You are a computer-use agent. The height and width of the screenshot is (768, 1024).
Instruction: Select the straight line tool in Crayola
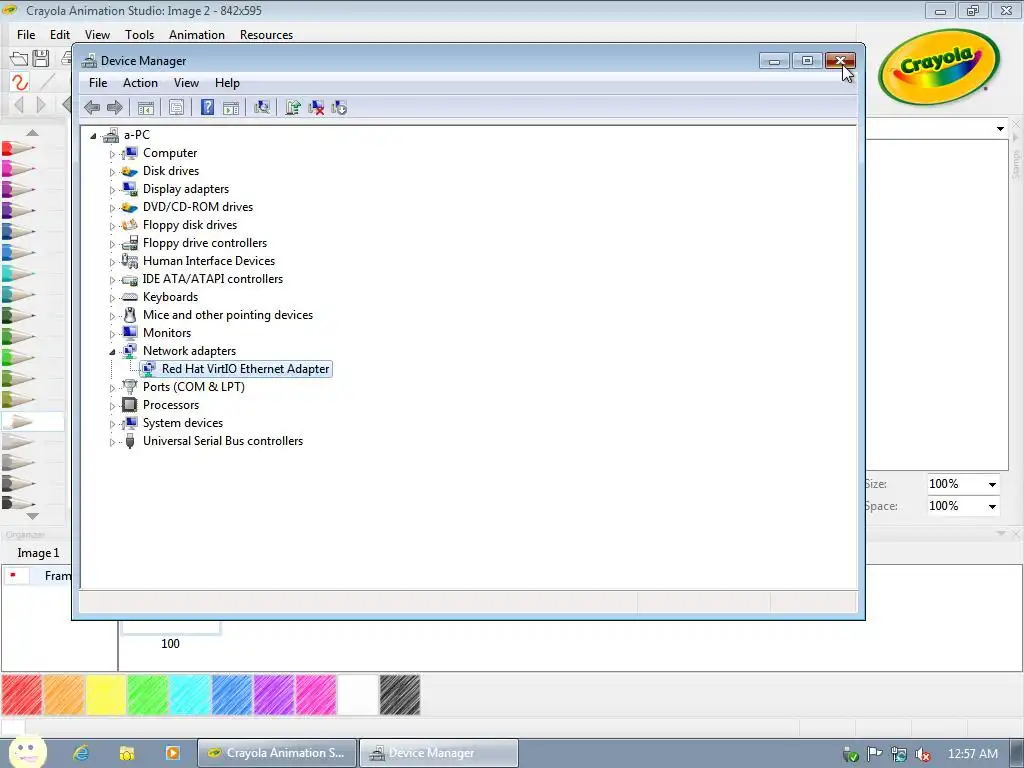coord(47,82)
